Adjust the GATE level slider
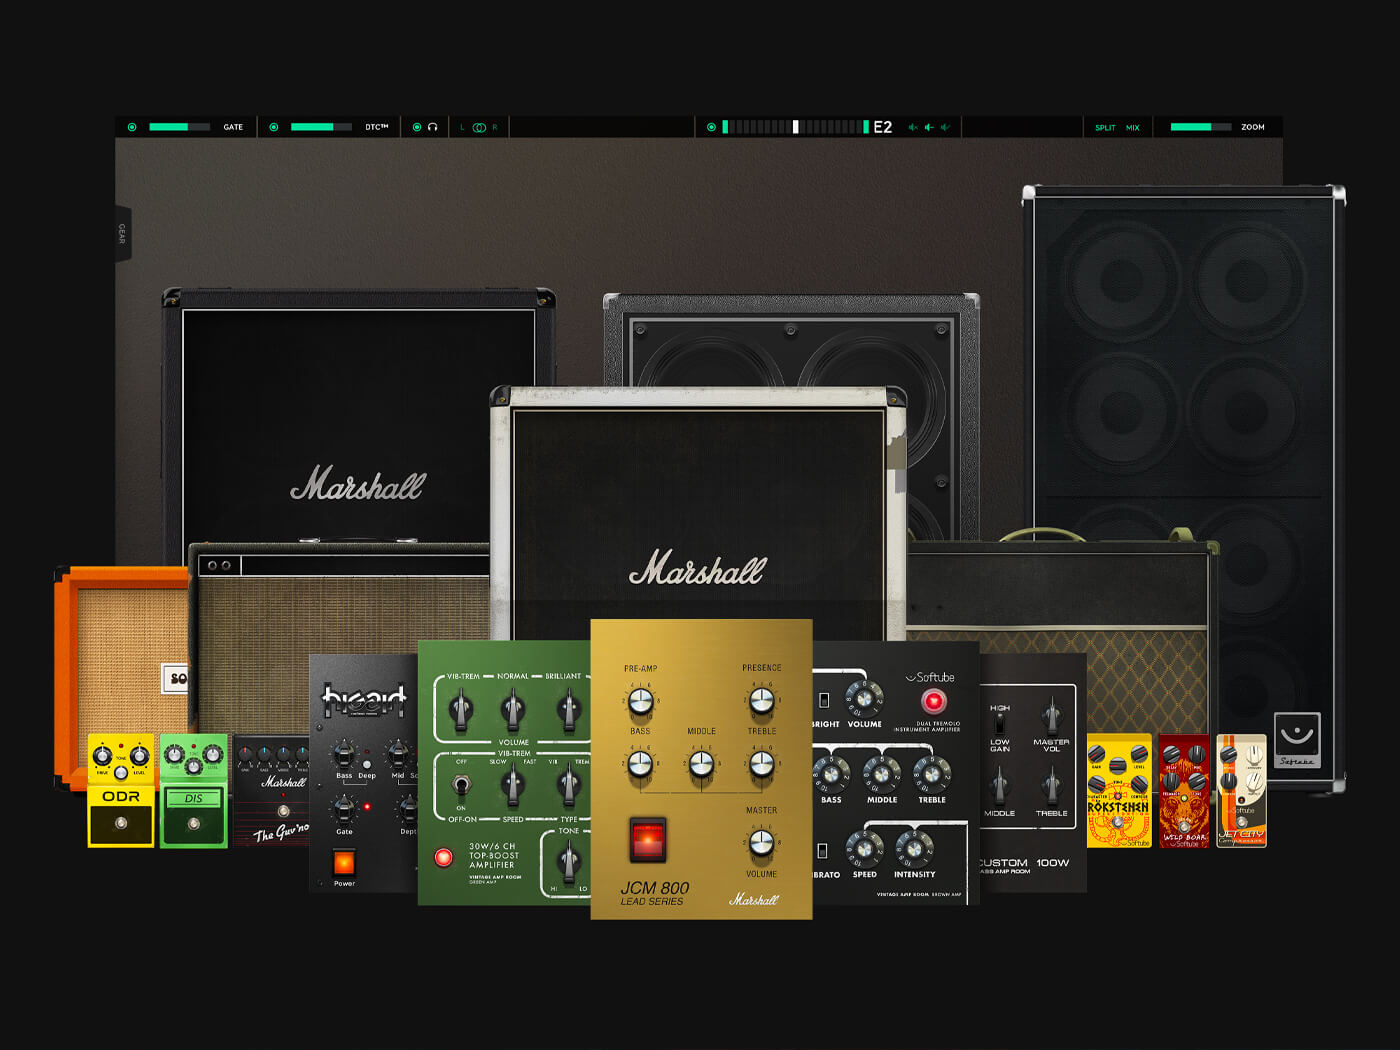This screenshot has height=1050, width=1400. (179, 127)
